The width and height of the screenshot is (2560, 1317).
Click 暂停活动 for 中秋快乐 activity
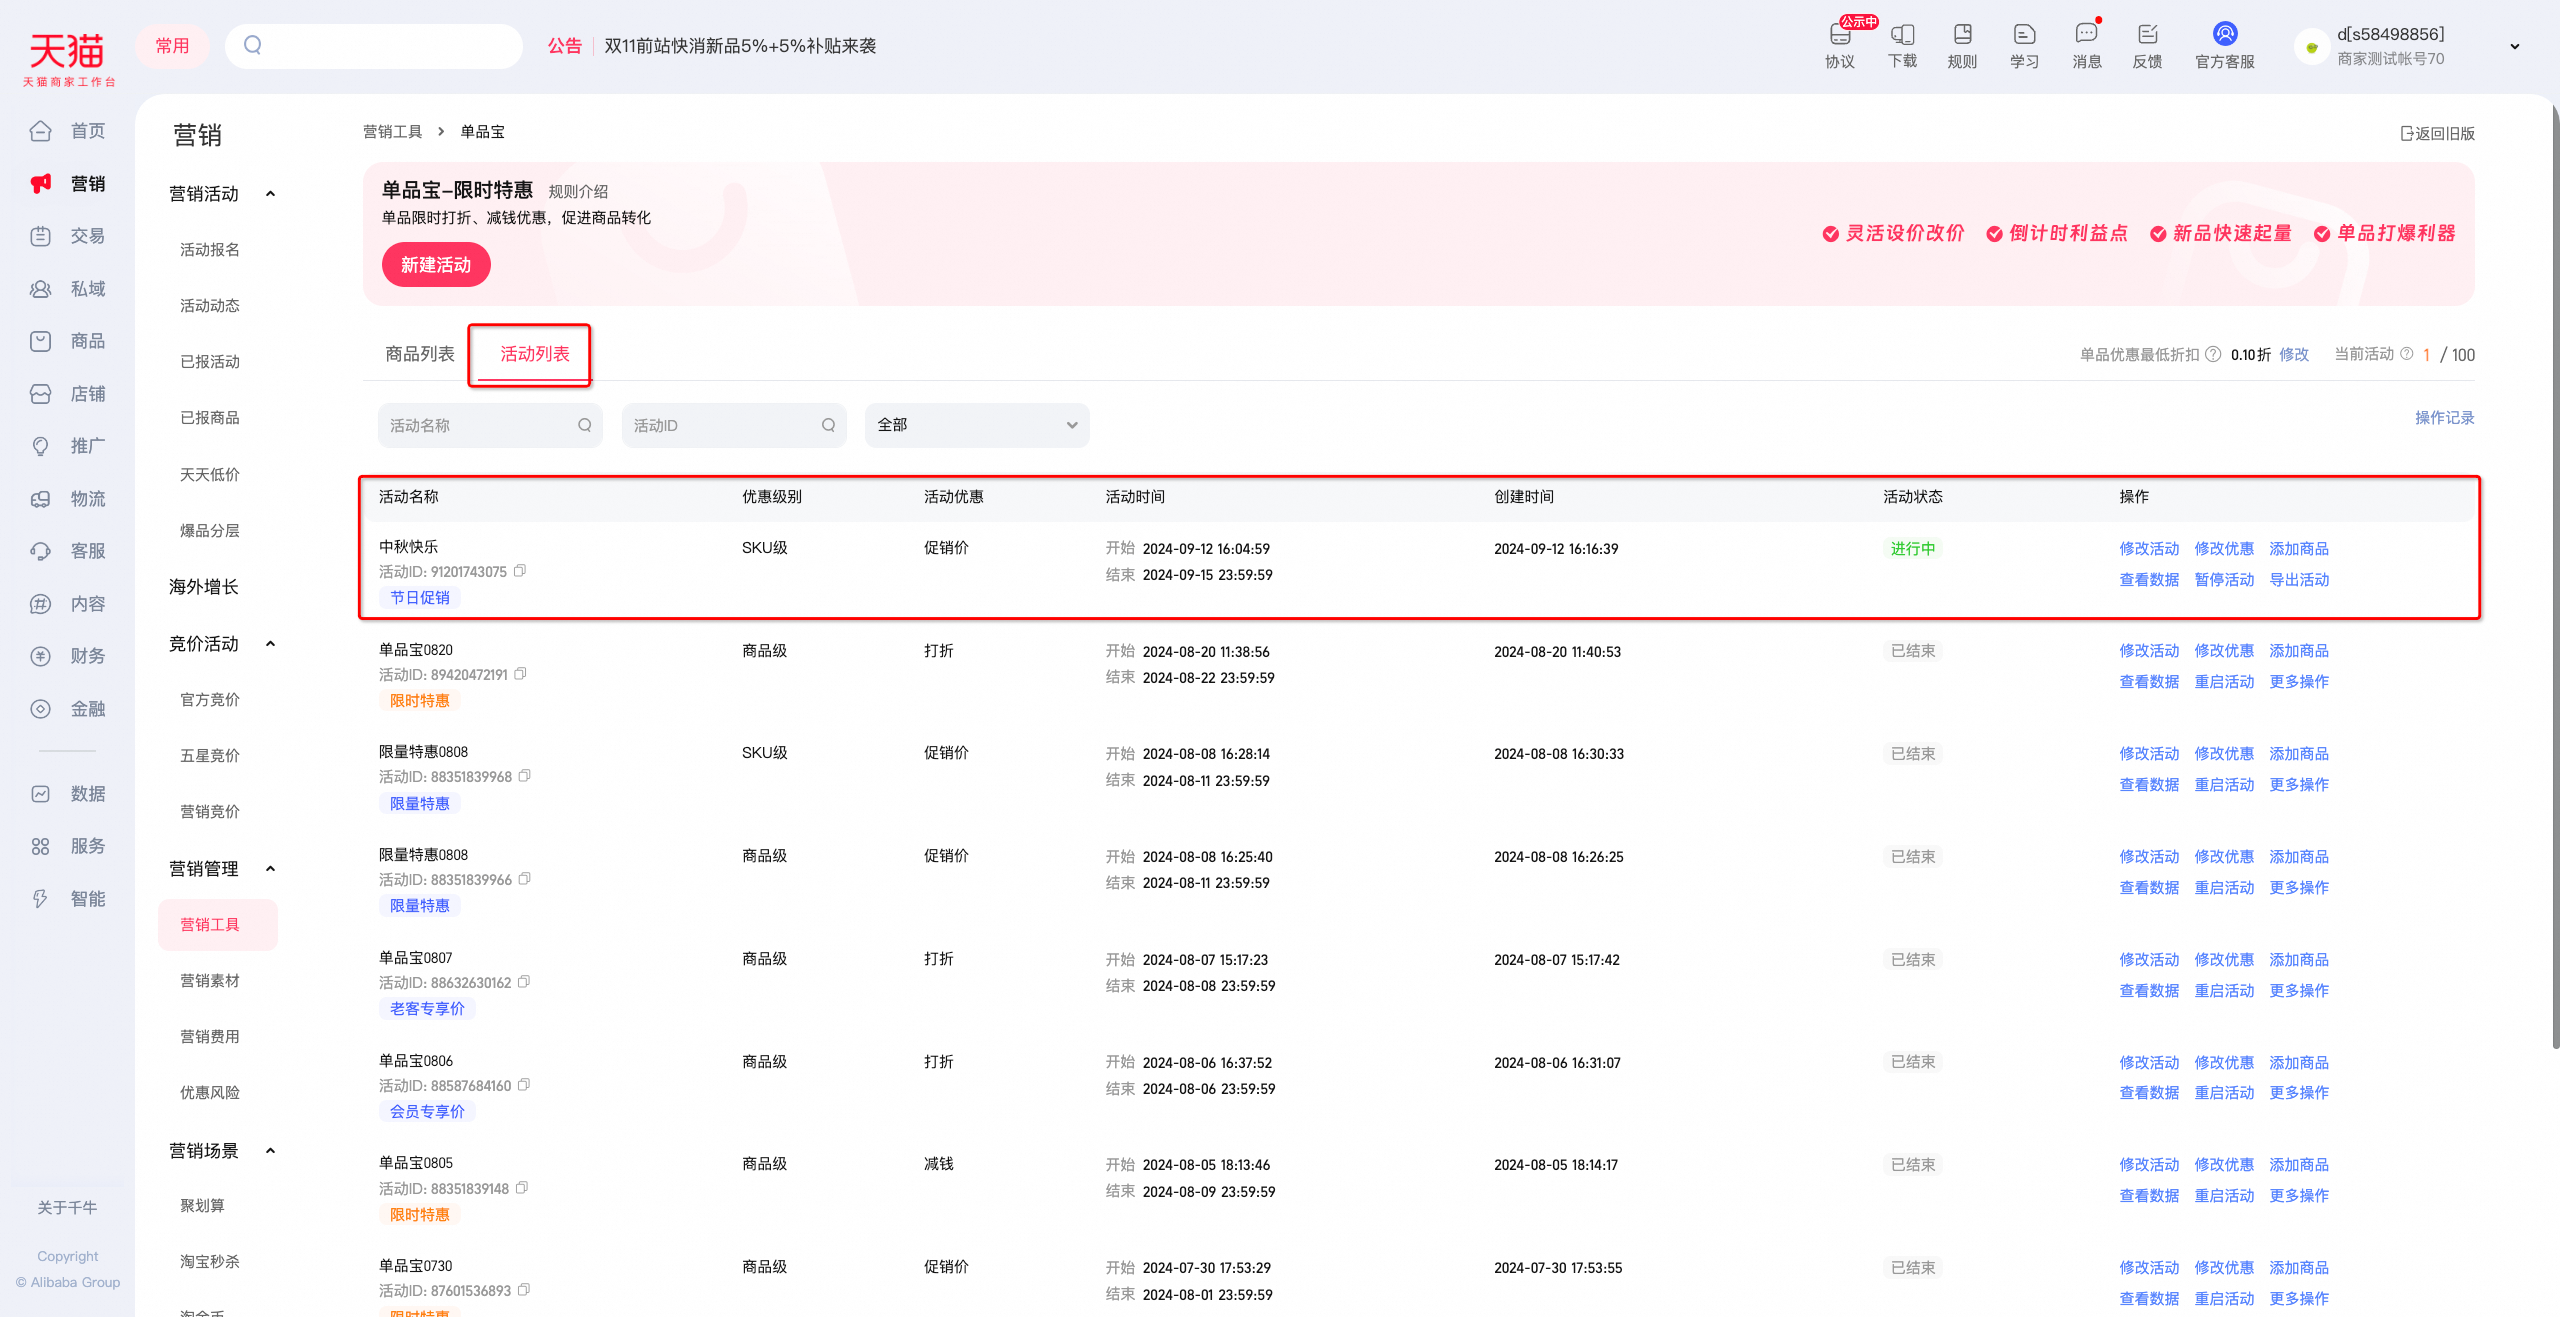(2224, 580)
